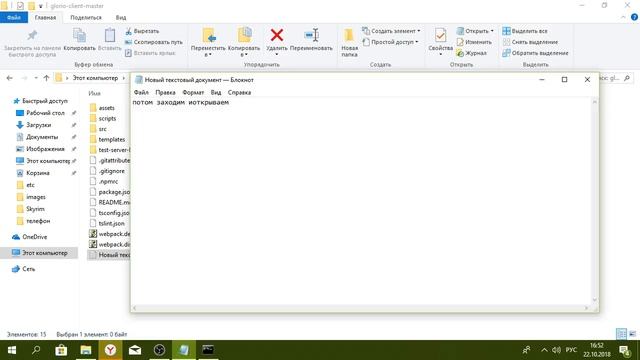640x360 pixels.
Task: Open the Windows Start button
Action: tap(12, 350)
